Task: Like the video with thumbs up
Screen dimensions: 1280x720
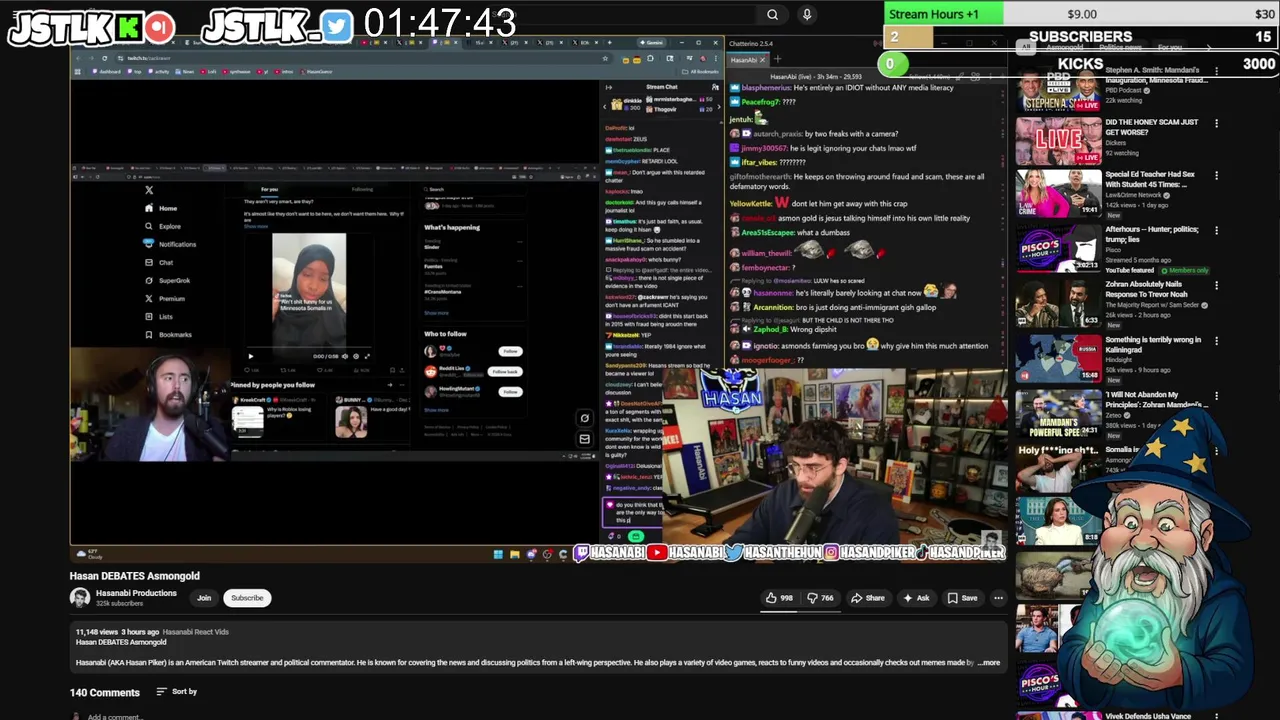Action: [779, 598]
